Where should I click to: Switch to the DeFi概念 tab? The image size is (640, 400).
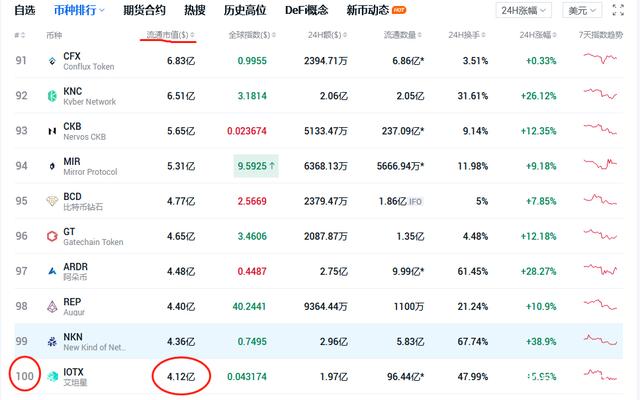pyautogui.click(x=307, y=10)
